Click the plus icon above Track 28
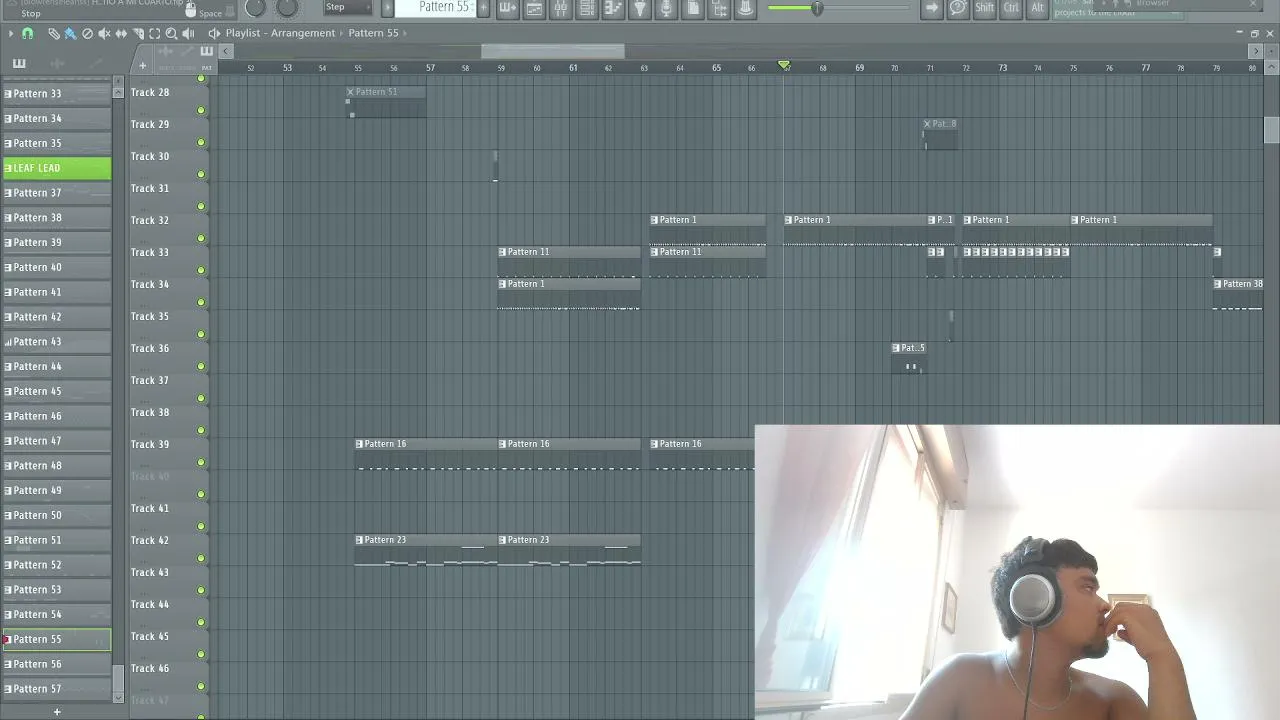This screenshot has width=1280, height=720. click(x=142, y=66)
